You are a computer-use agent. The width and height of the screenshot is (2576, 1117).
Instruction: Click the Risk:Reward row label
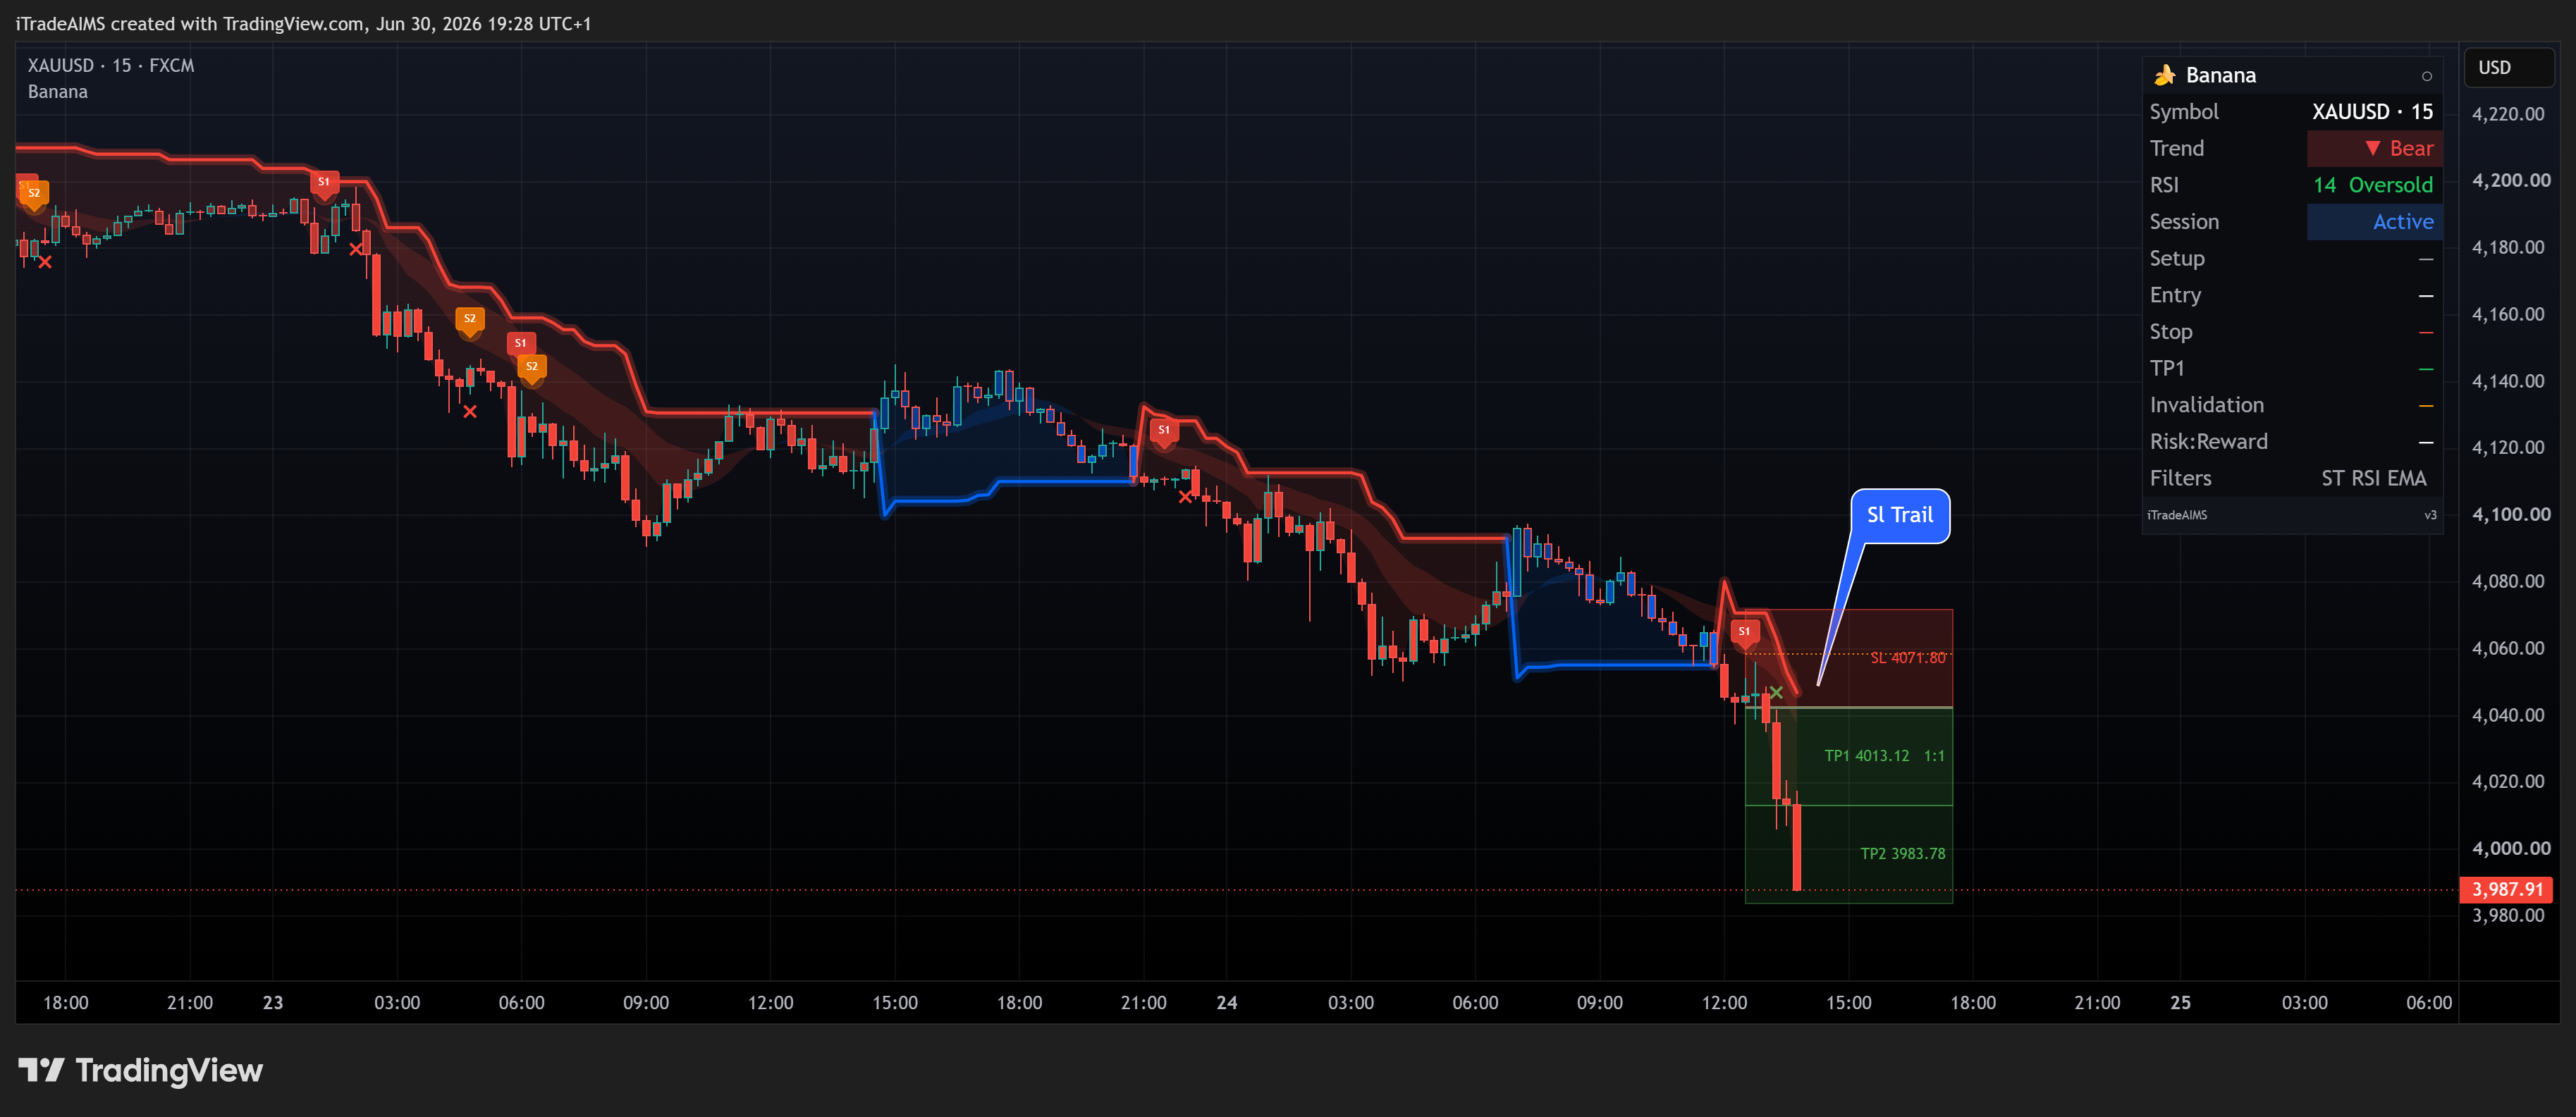point(2209,441)
